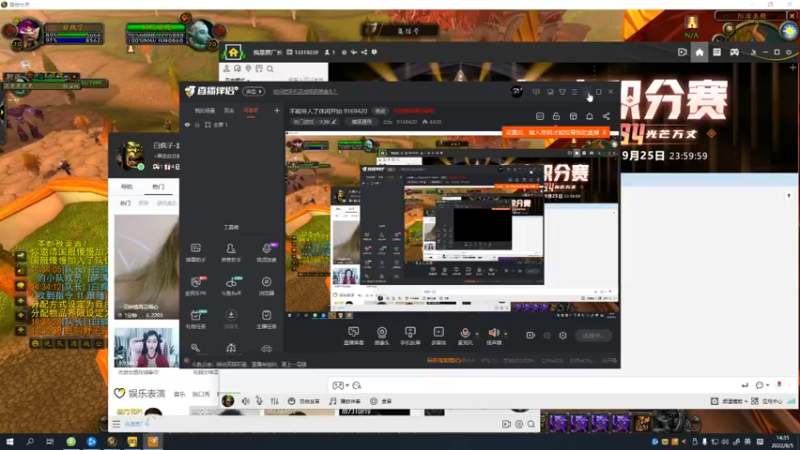Open the female streamer thumbnail
Viewport: 800px width, 450px height.
point(146,348)
